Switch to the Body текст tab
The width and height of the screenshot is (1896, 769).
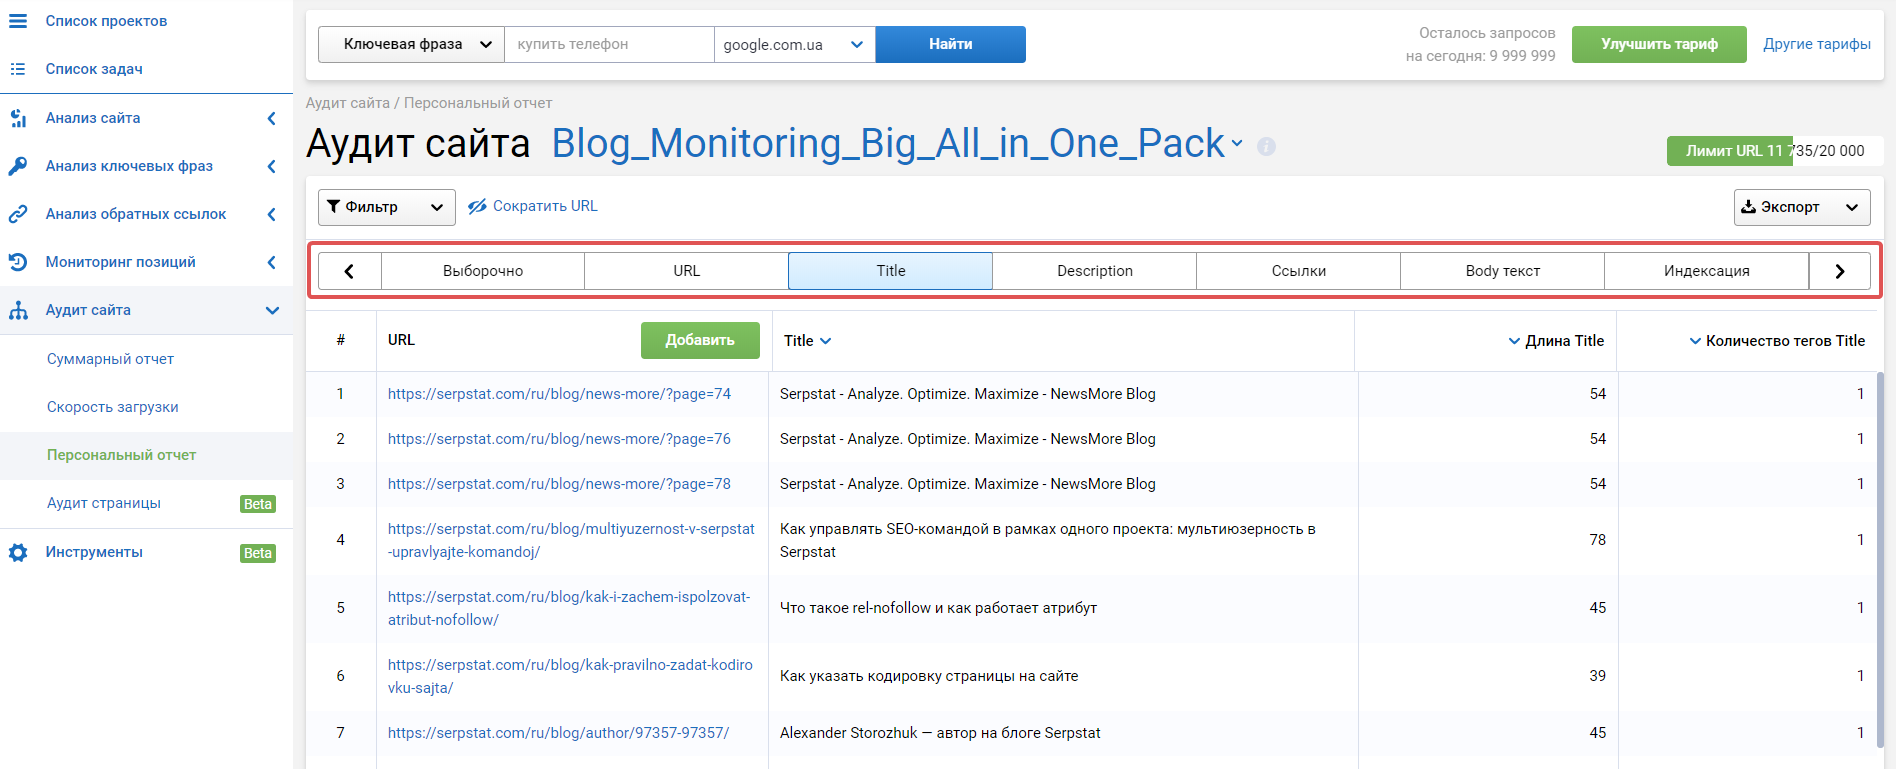1503,271
